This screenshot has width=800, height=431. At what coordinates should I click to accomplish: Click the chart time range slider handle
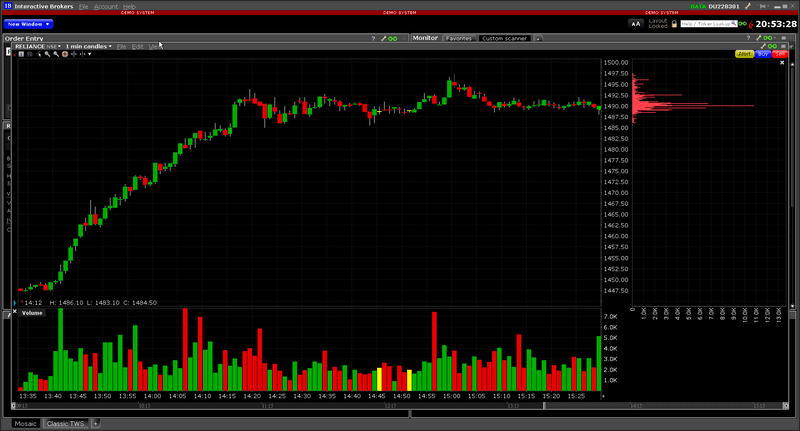click(x=544, y=406)
